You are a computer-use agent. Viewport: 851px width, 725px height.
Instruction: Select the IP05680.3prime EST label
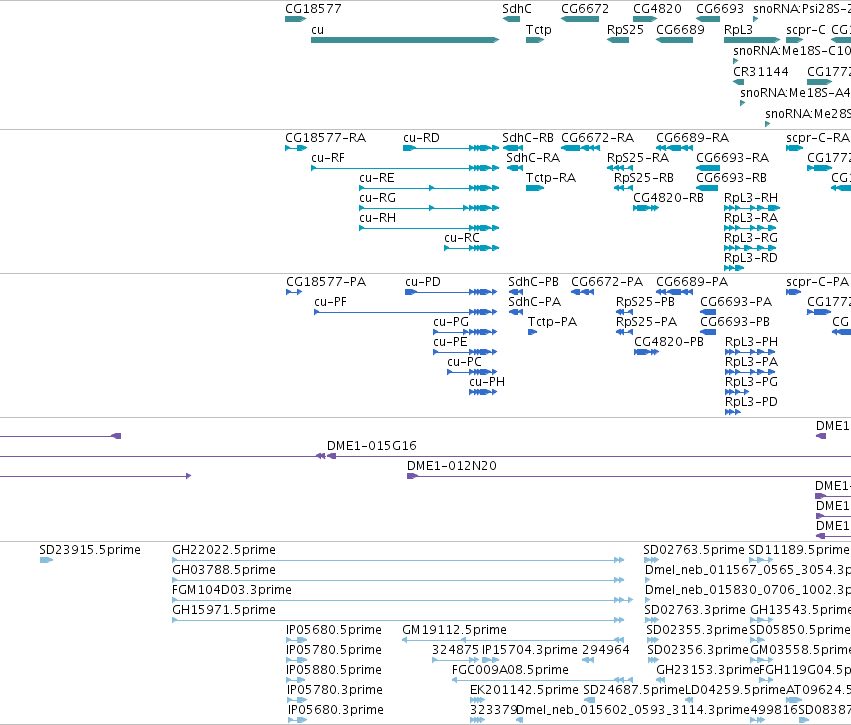pos(335,710)
